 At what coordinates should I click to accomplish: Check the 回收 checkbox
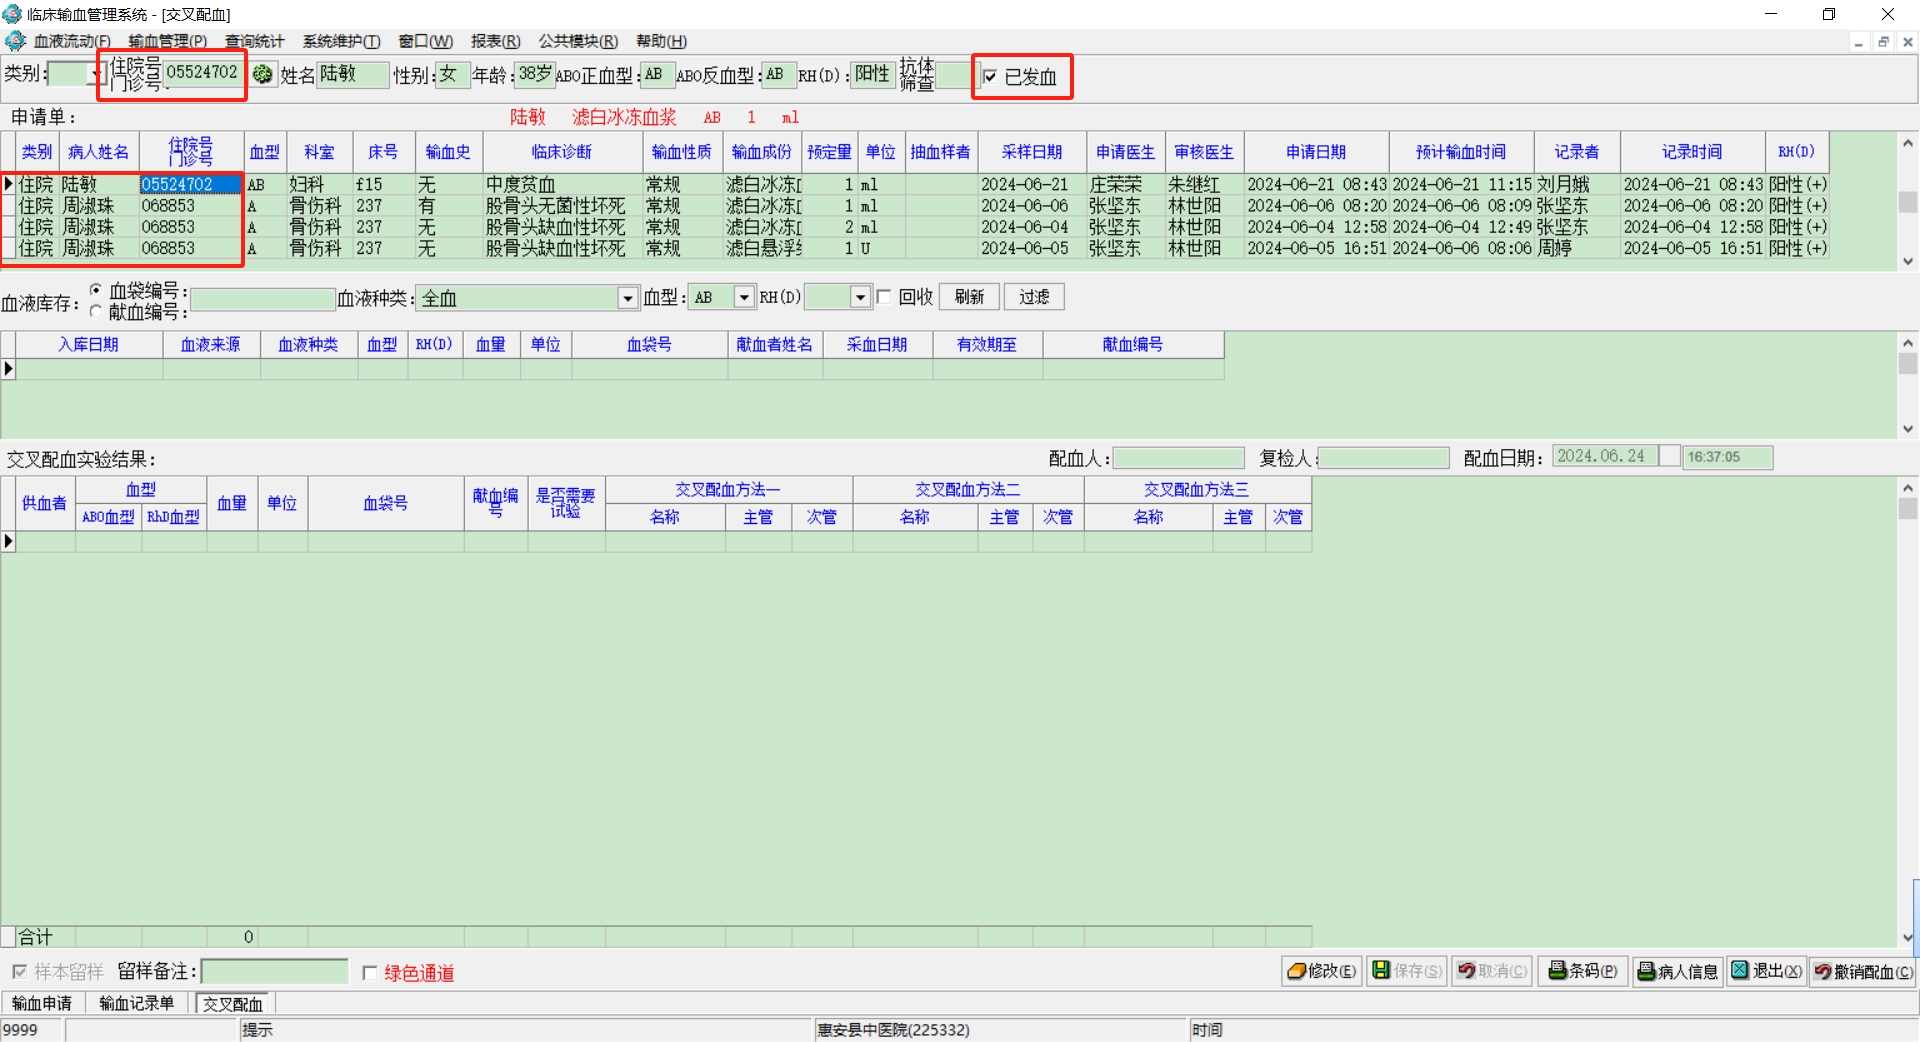[884, 297]
